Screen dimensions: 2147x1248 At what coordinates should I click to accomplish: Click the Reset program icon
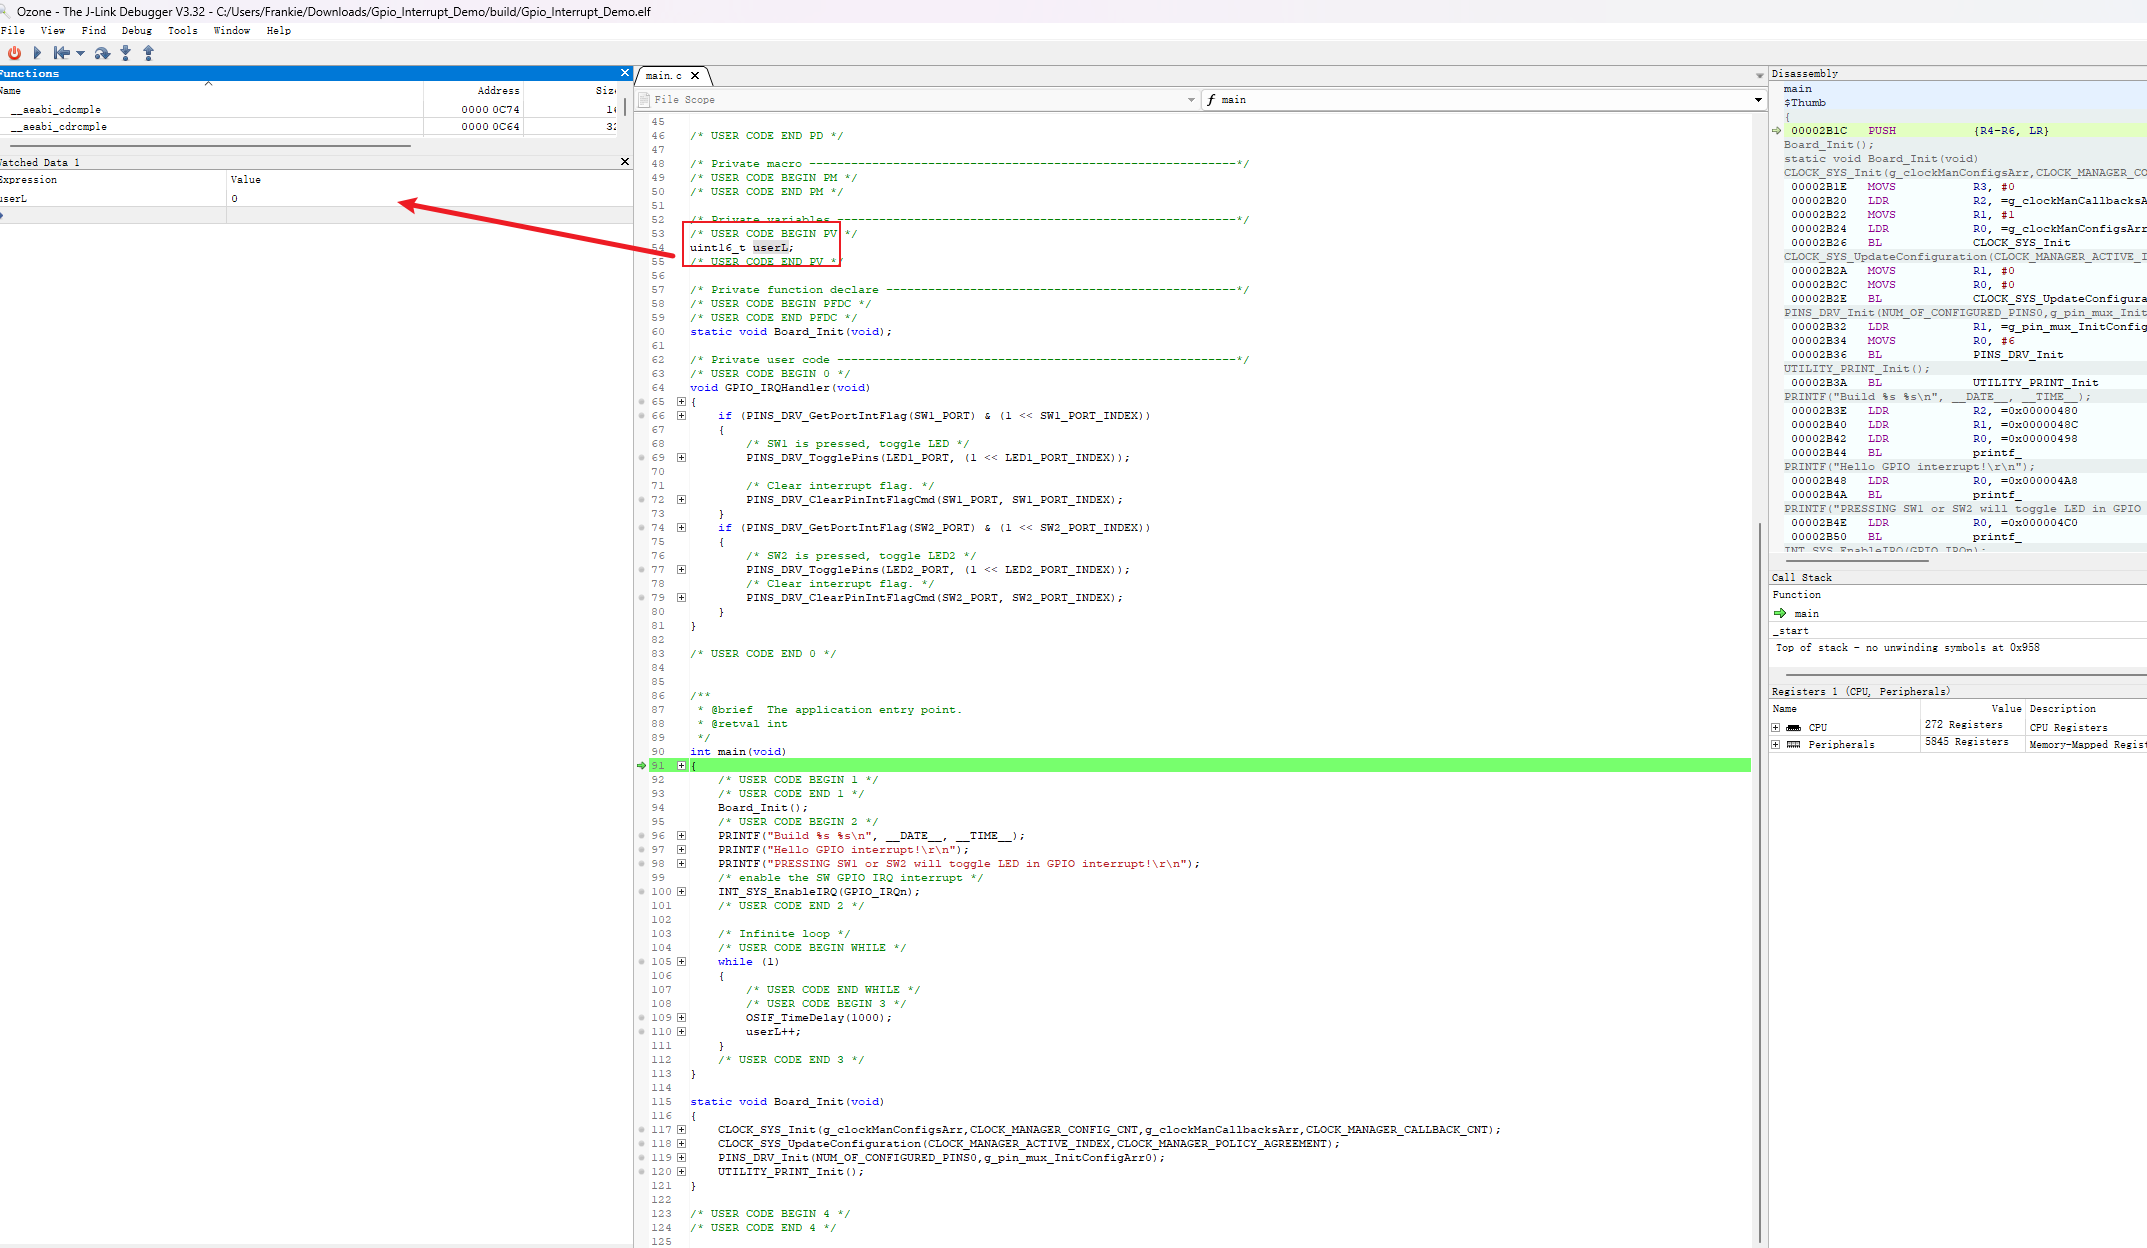click(x=62, y=53)
